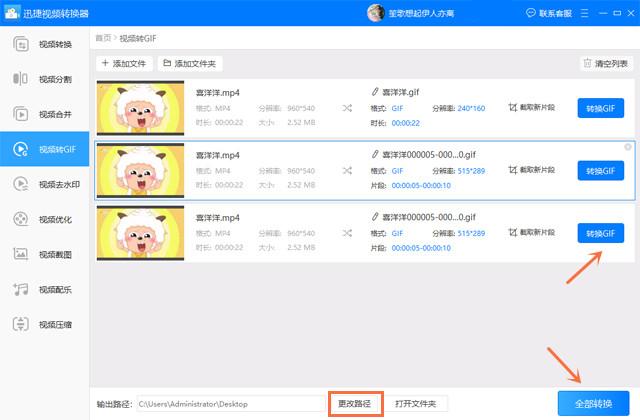The image size is (640, 420).
Task: Open 视频合并 in the sidebar
Action: click(44, 114)
